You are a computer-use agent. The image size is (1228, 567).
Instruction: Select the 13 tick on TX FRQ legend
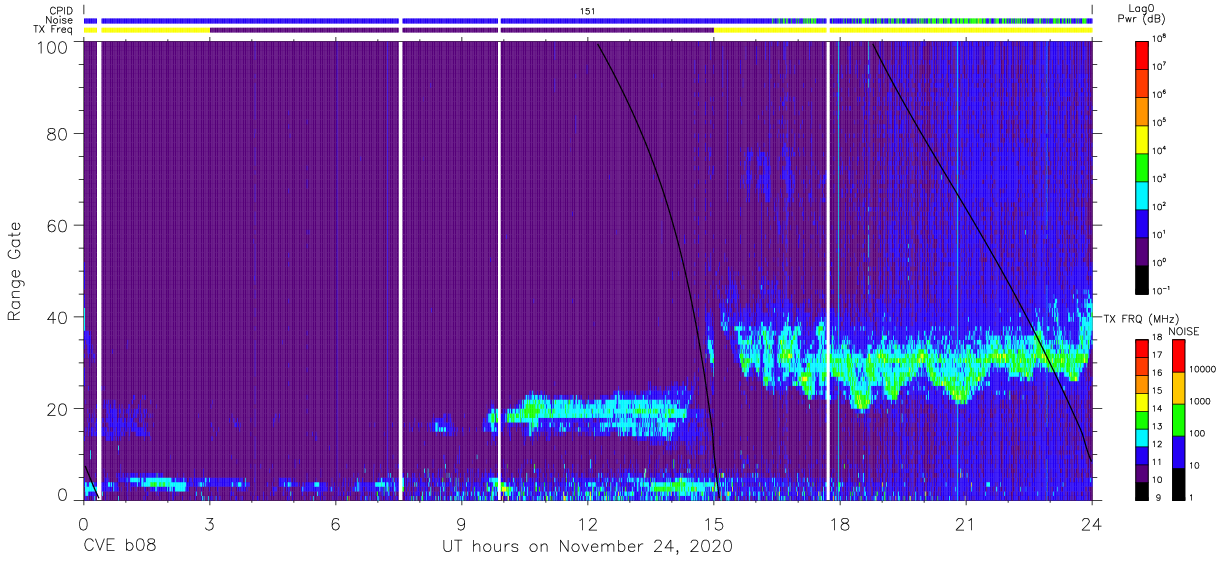click(1158, 426)
